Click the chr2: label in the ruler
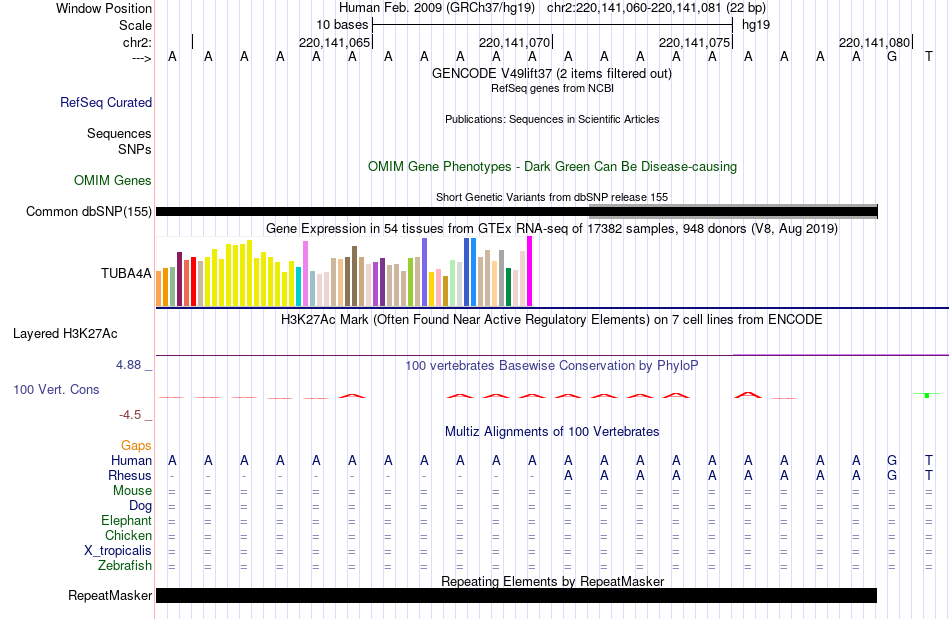The height and width of the screenshot is (619, 950). [137, 42]
